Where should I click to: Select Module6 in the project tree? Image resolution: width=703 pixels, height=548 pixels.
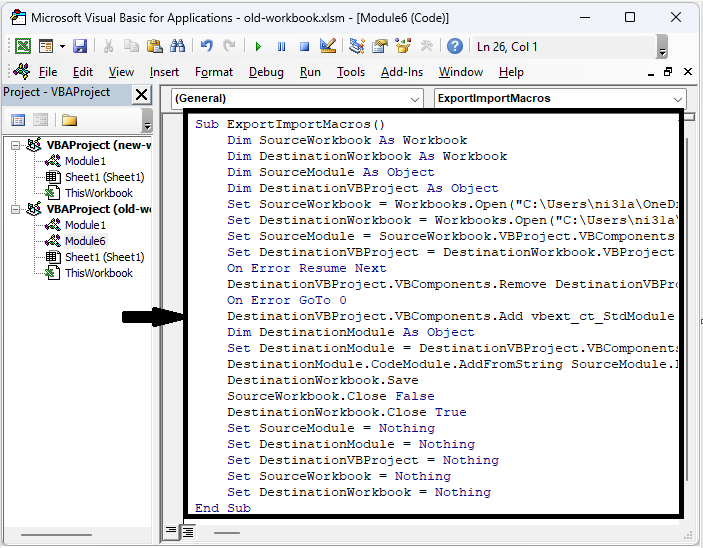[x=85, y=241]
